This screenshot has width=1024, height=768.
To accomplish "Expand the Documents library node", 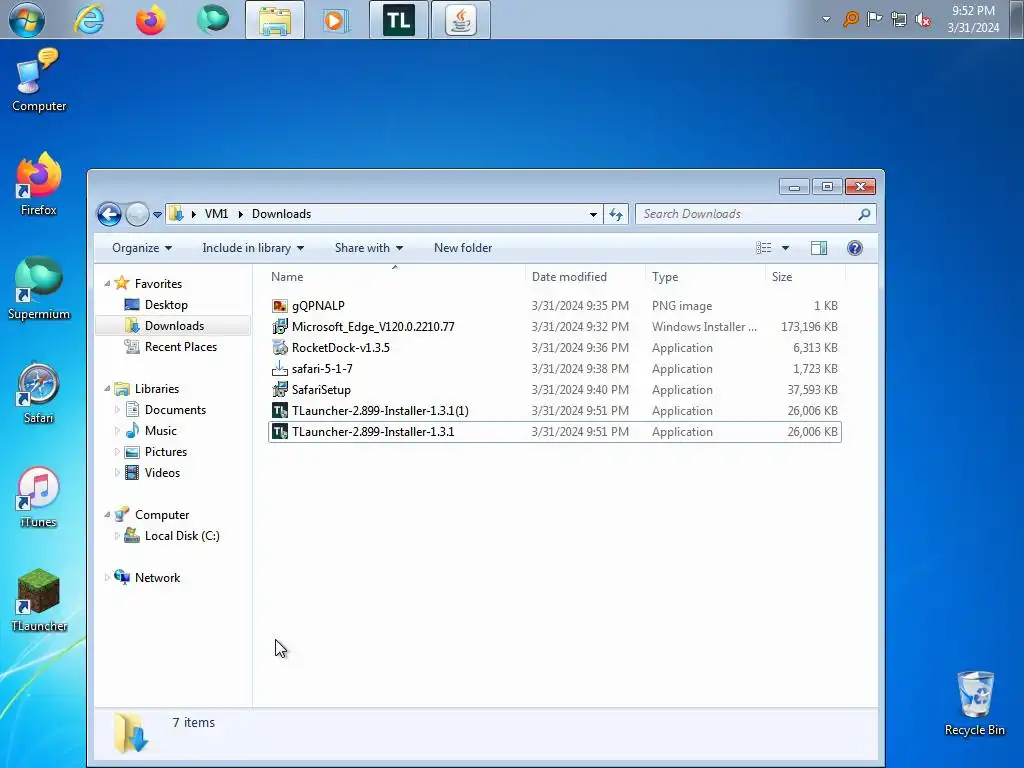I will [x=118, y=410].
